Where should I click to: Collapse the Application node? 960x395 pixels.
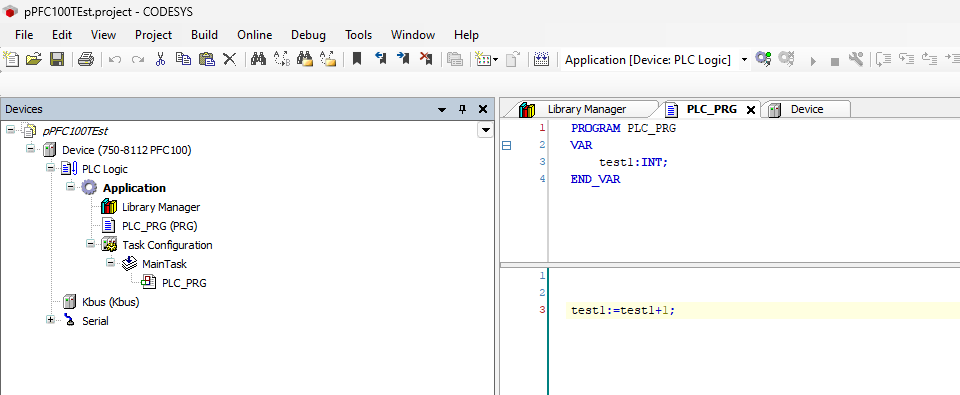pyautogui.click(x=70, y=186)
